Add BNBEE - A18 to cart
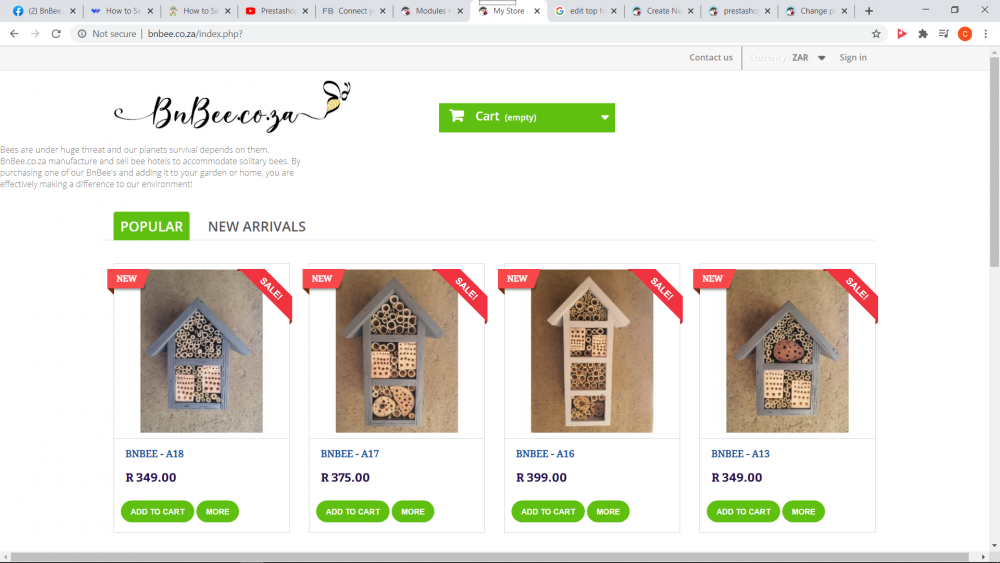 (x=158, y=511)
